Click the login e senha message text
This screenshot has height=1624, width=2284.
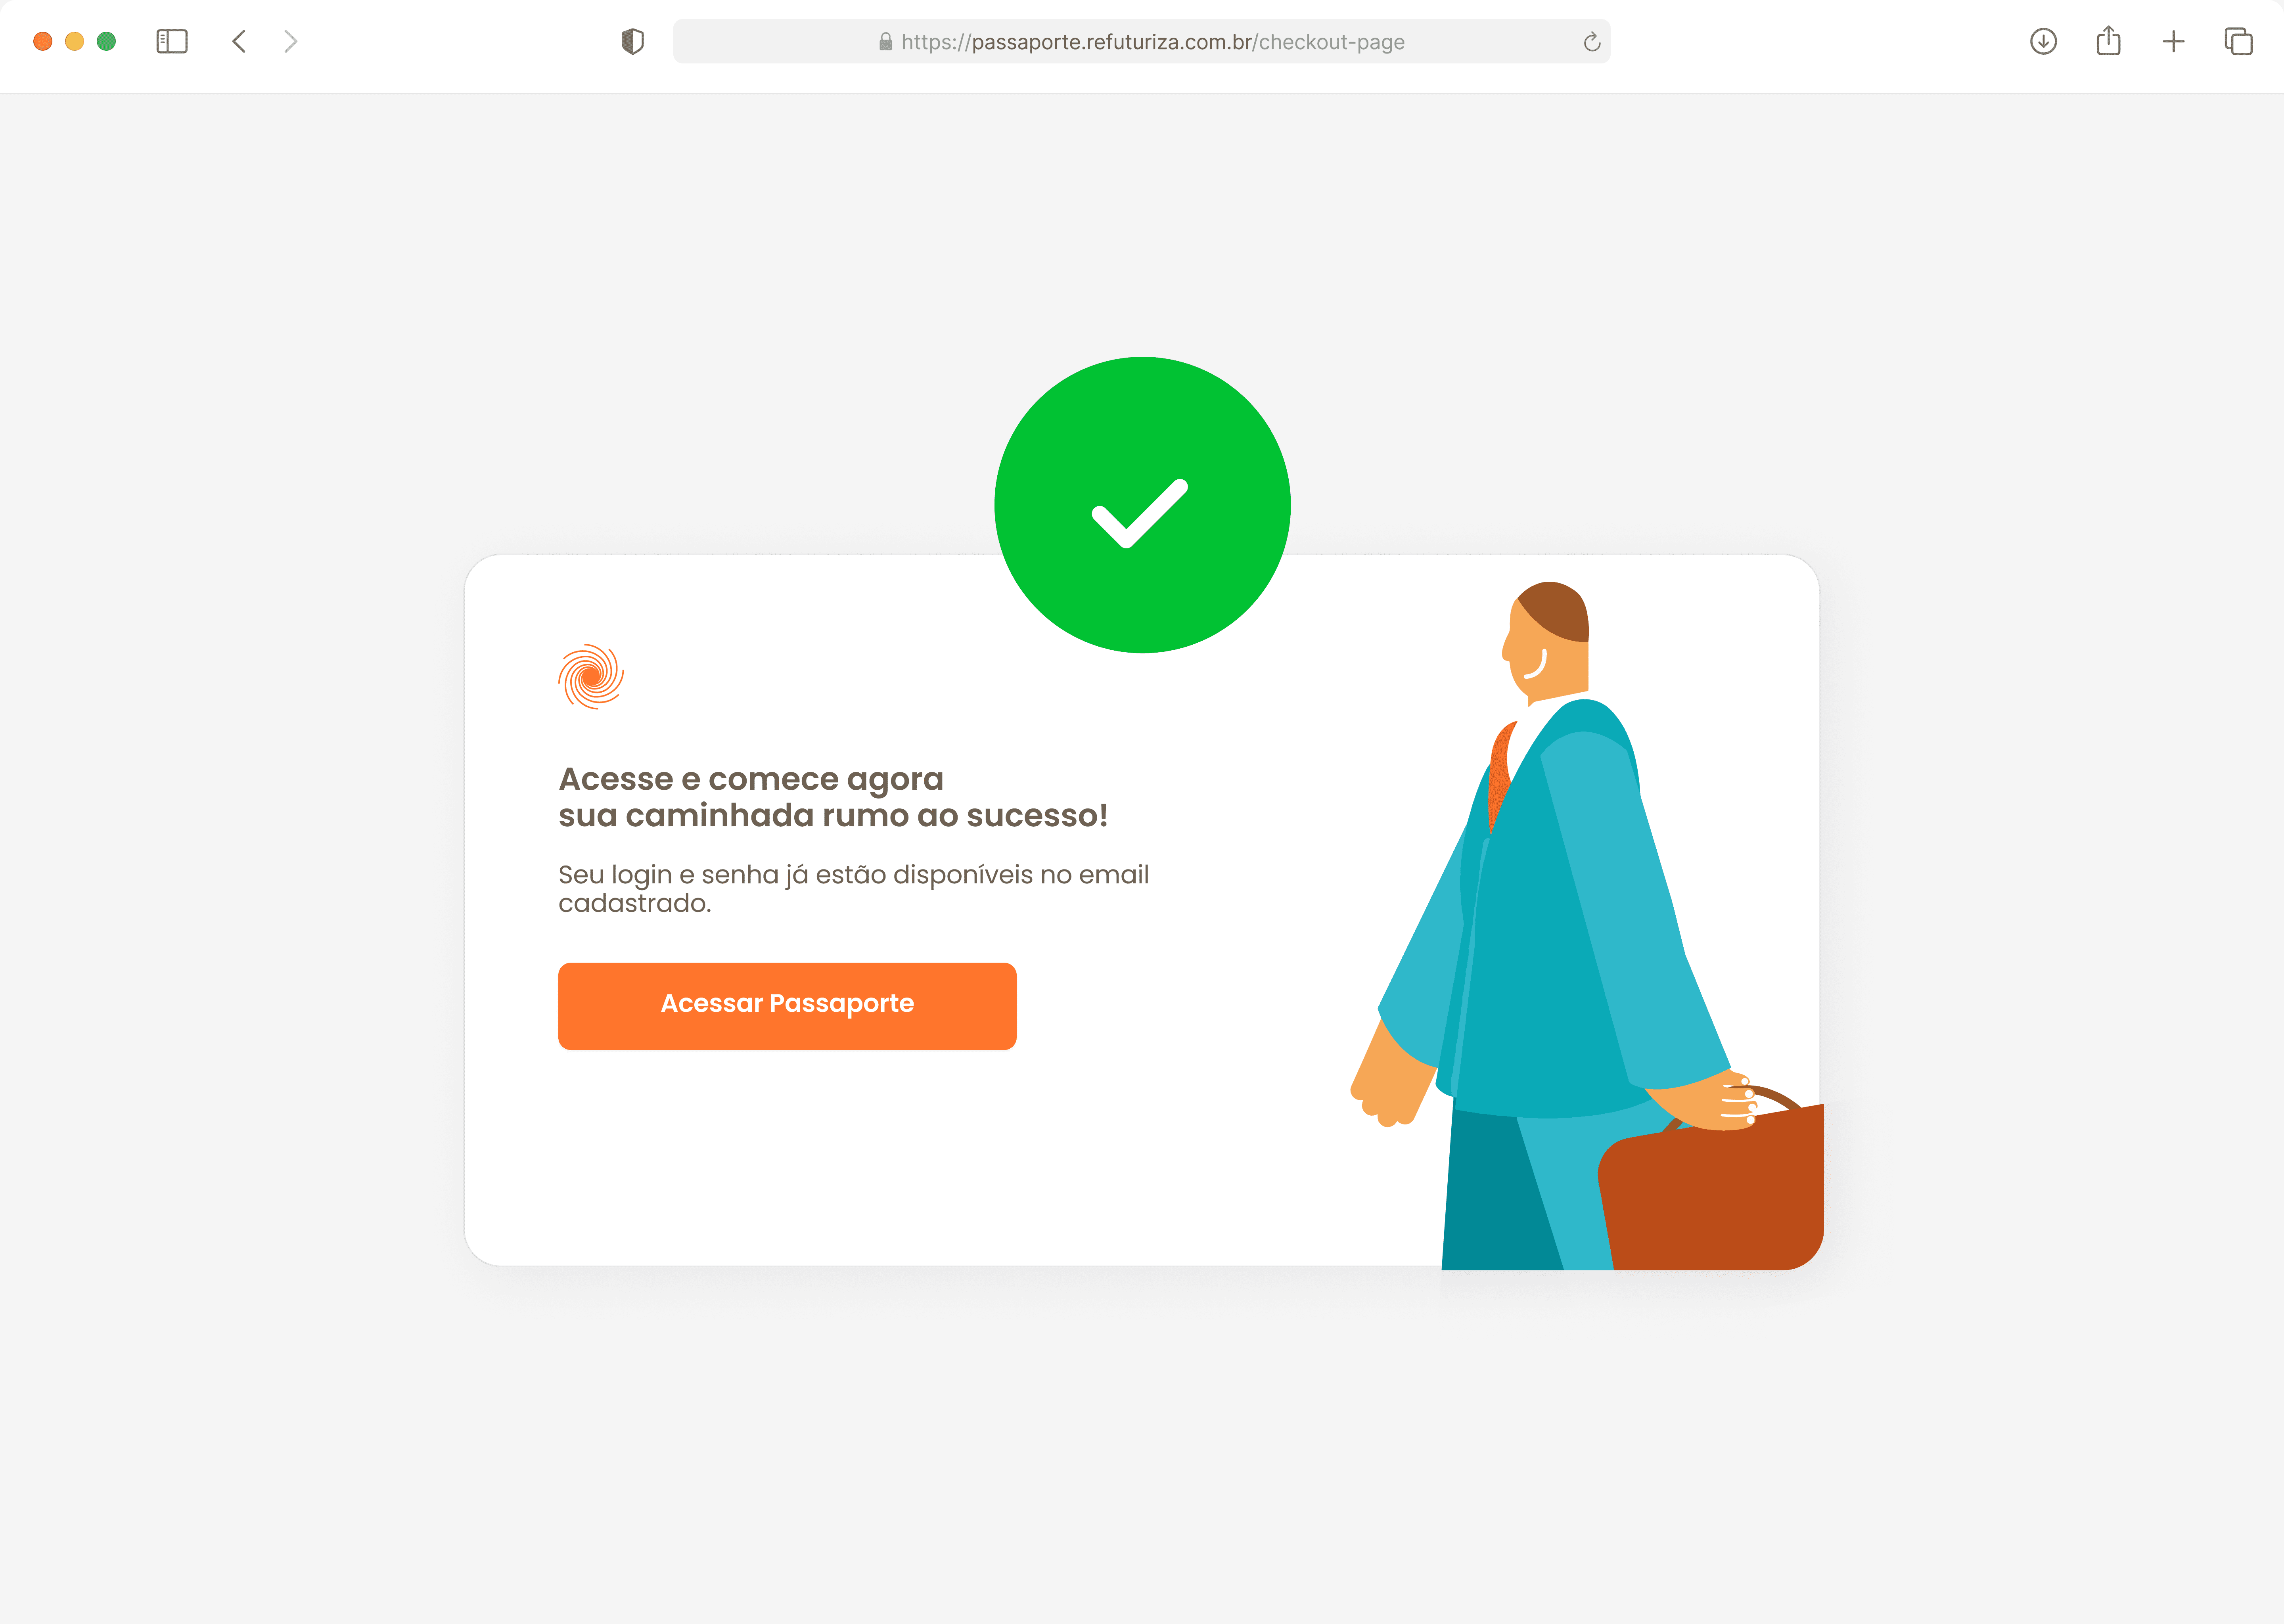853,888
